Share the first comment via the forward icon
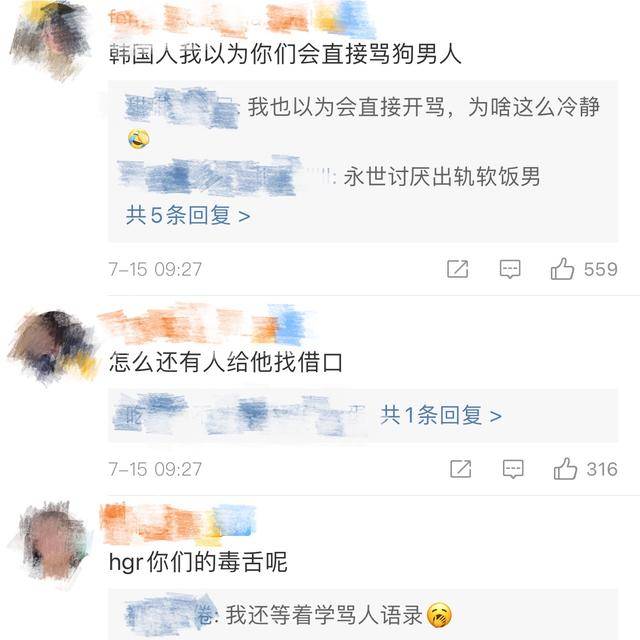The image size is (640, 640). click(x=458, y=269)
